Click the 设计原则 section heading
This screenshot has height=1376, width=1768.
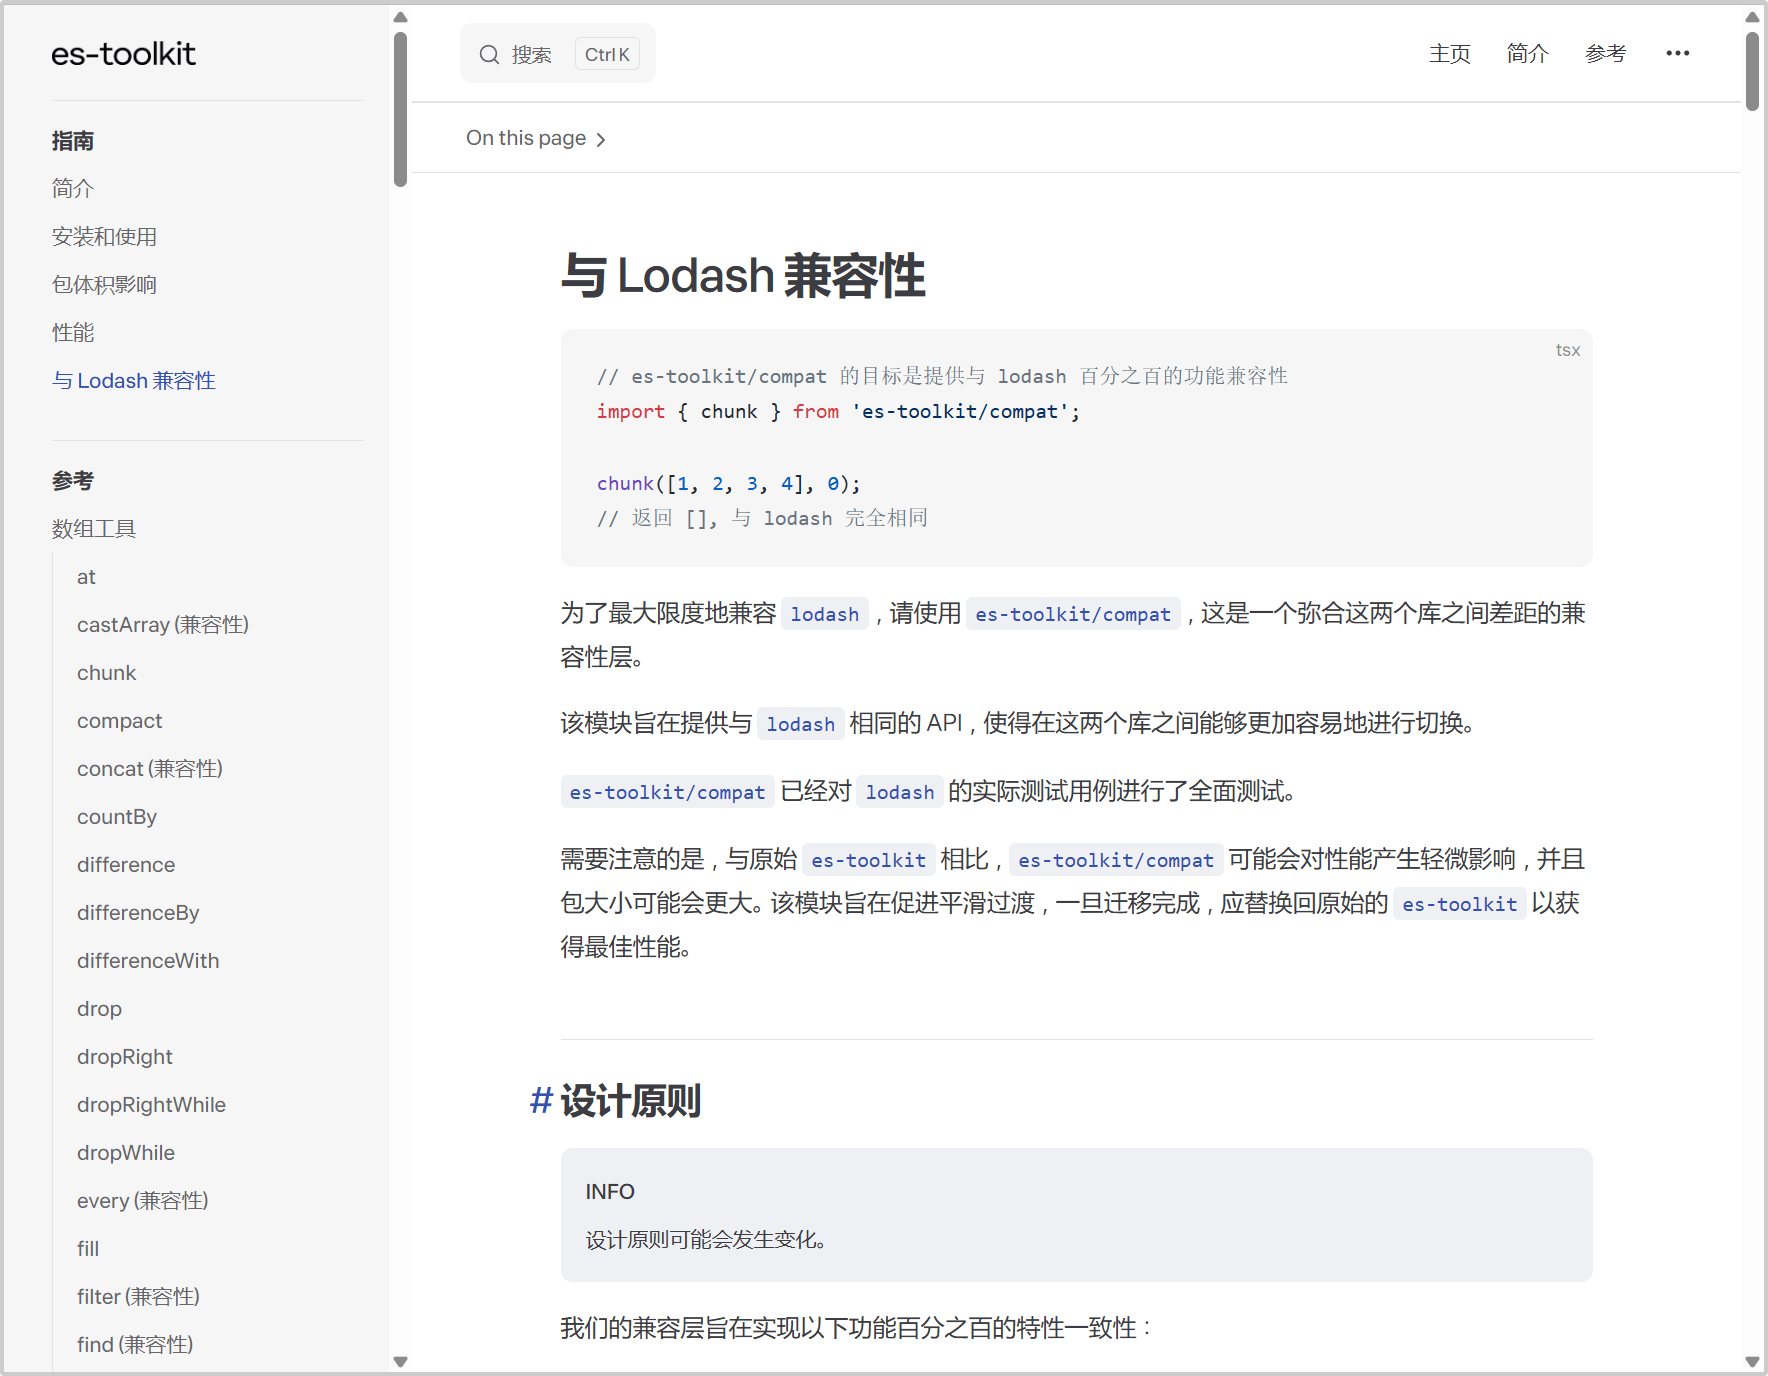click(x=630, y=1100)
